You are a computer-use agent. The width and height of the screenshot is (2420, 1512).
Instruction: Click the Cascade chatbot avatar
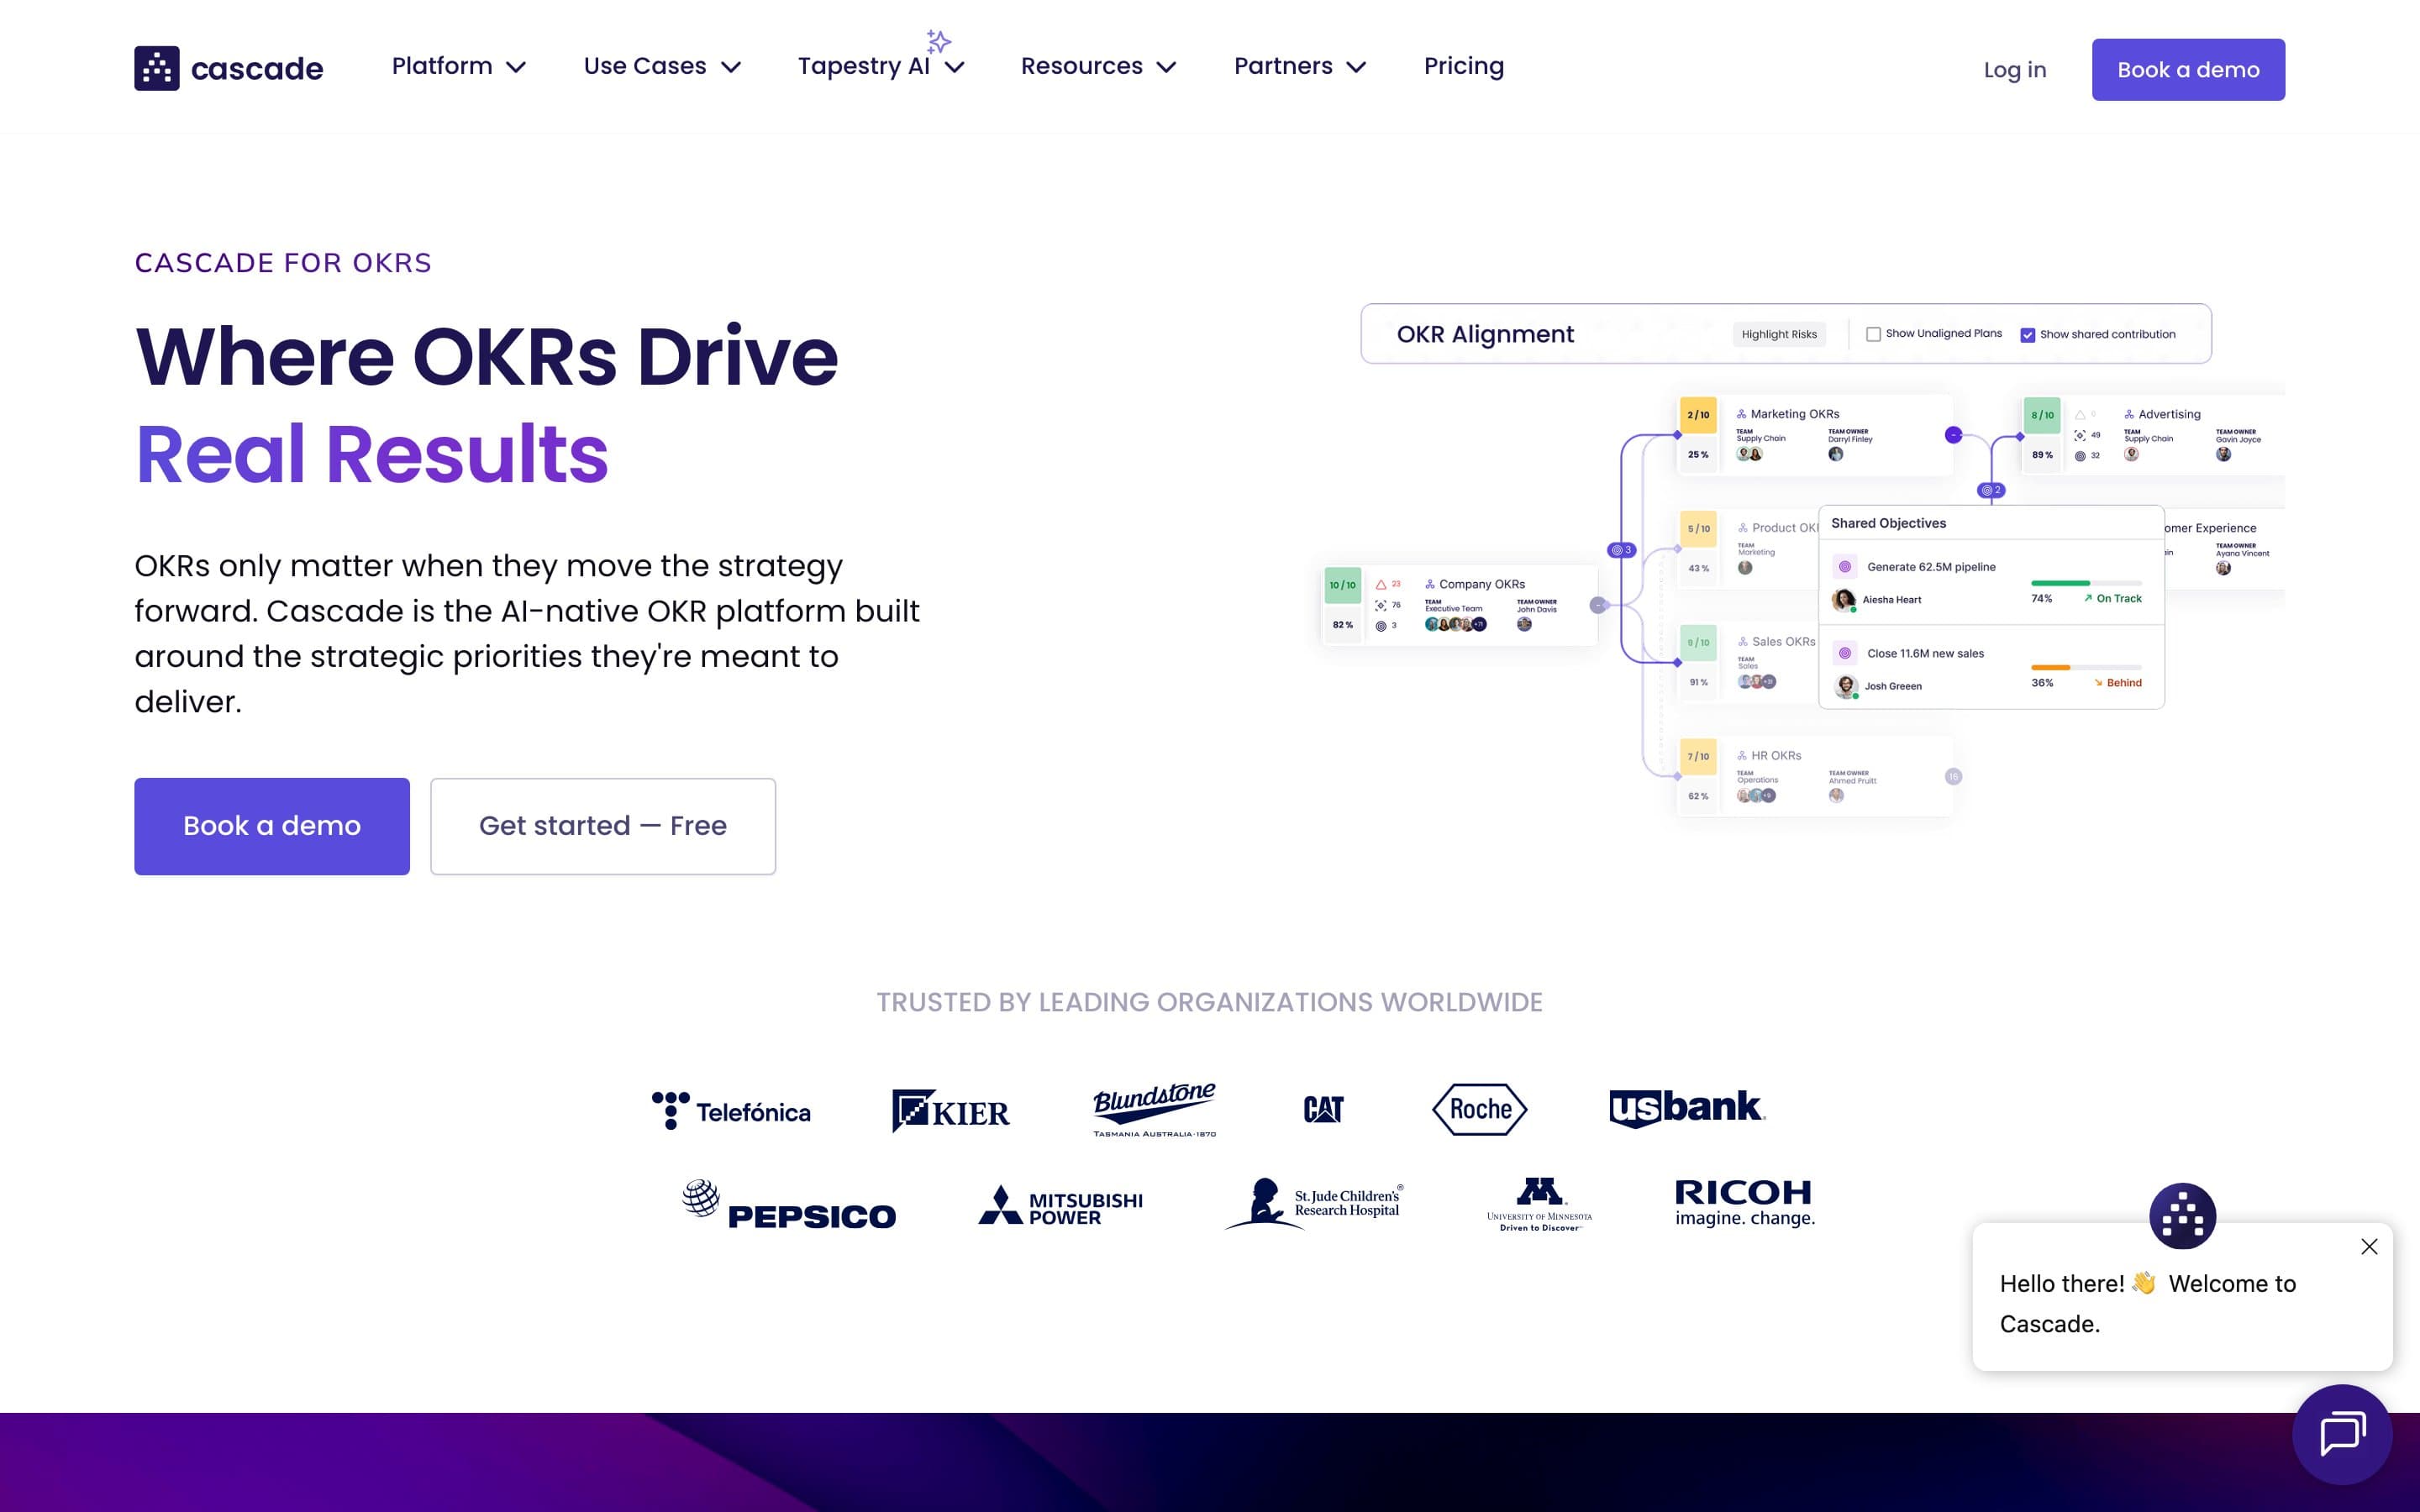click(x=2182, y=1216)
